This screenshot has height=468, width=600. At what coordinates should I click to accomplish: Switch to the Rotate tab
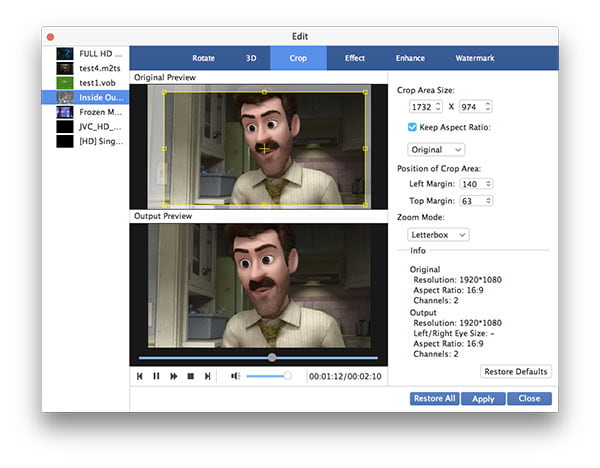tap(203, 58)
